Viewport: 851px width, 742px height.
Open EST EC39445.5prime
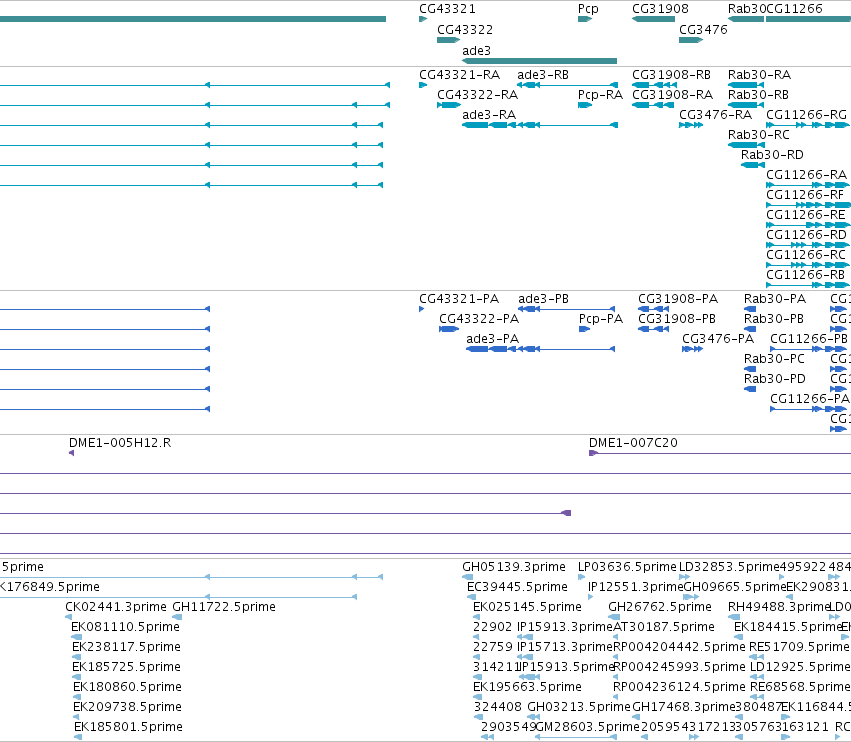517,587
